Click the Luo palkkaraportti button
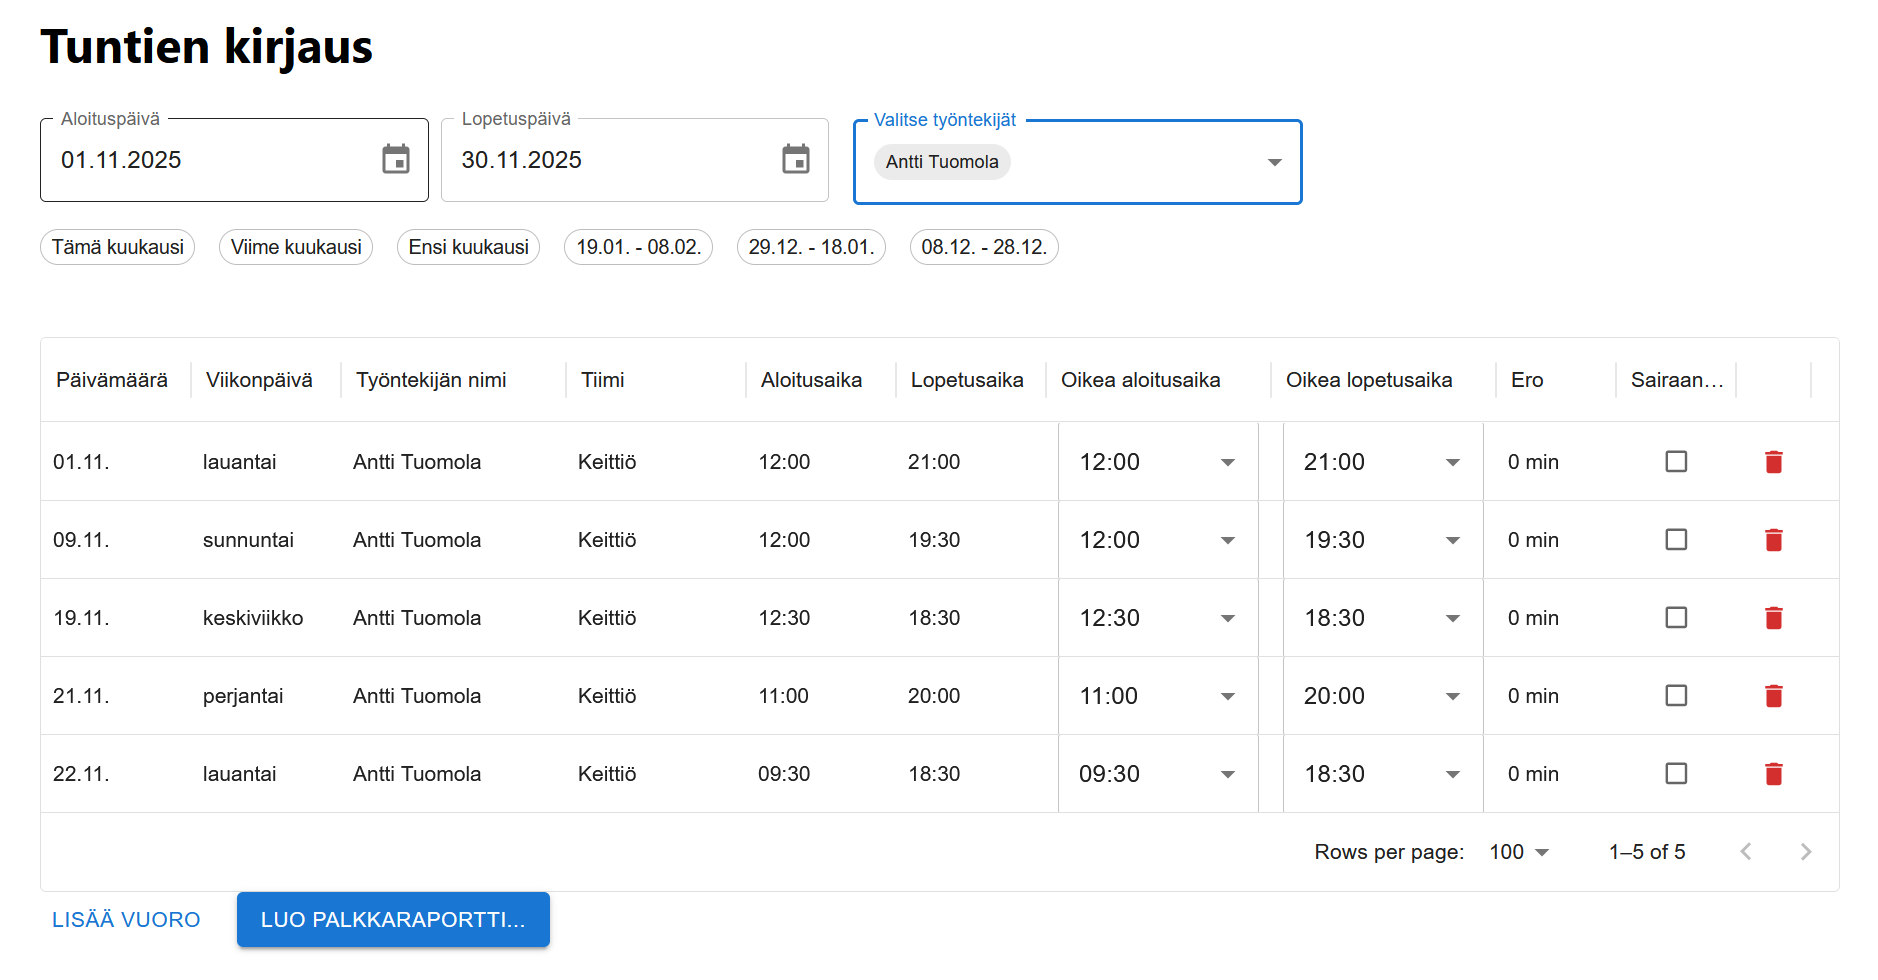Image resolution: width=1878 pixels, height=980 pixels. click(393, 920)
